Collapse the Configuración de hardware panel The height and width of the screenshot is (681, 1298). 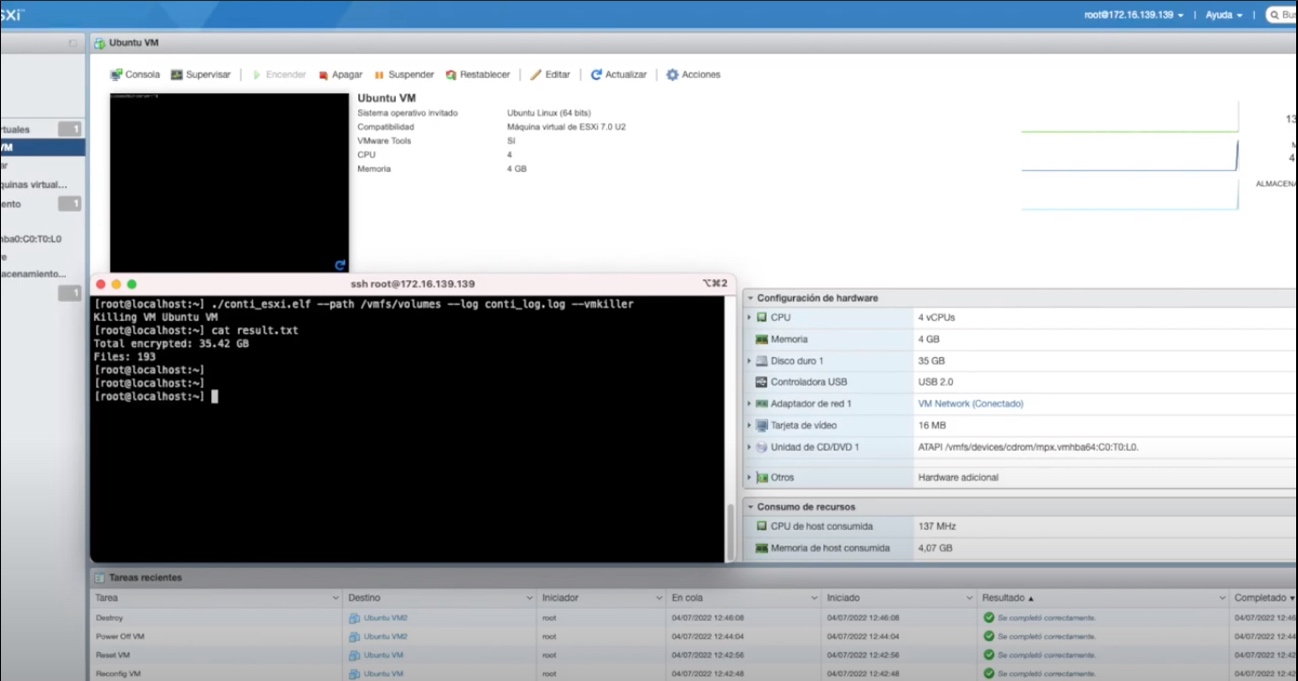(750, 298)
